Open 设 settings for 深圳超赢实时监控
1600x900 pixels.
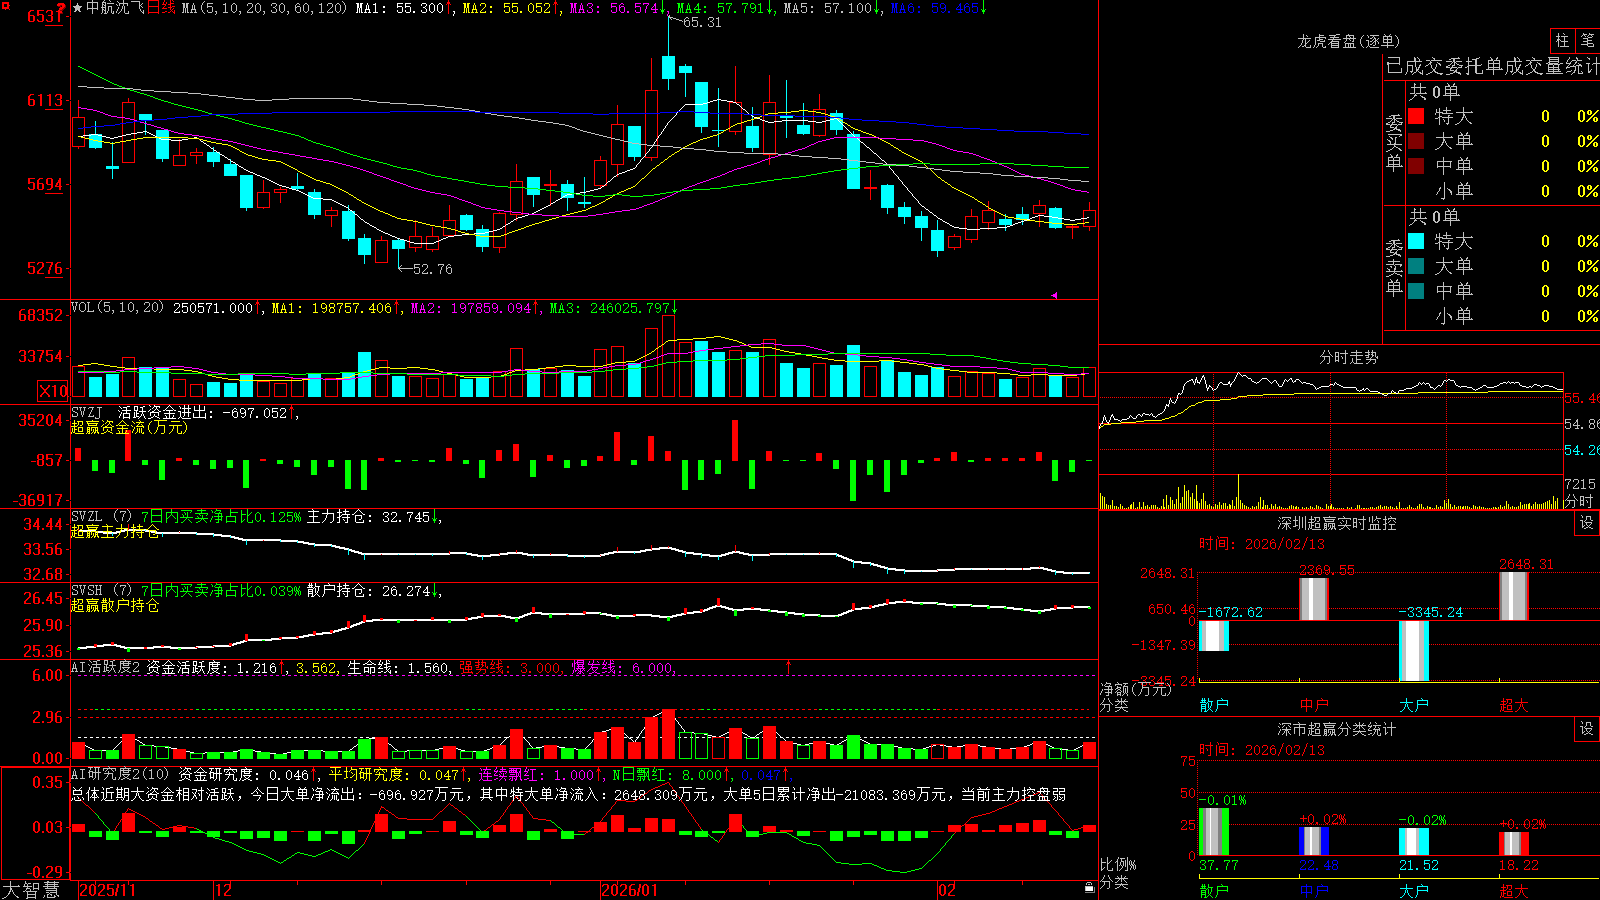coord(1587,523)
